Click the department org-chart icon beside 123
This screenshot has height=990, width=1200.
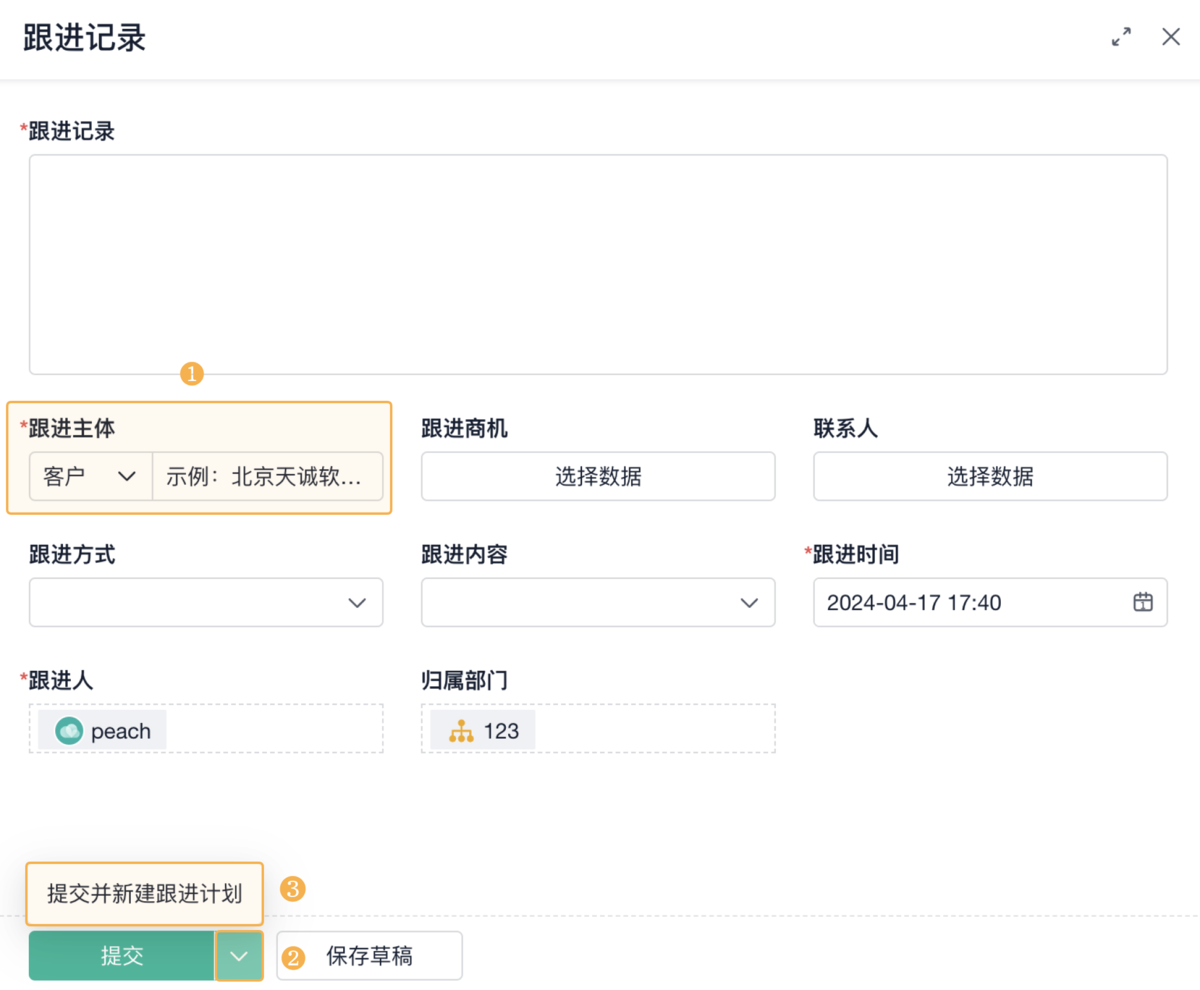(x=461, y=731)
